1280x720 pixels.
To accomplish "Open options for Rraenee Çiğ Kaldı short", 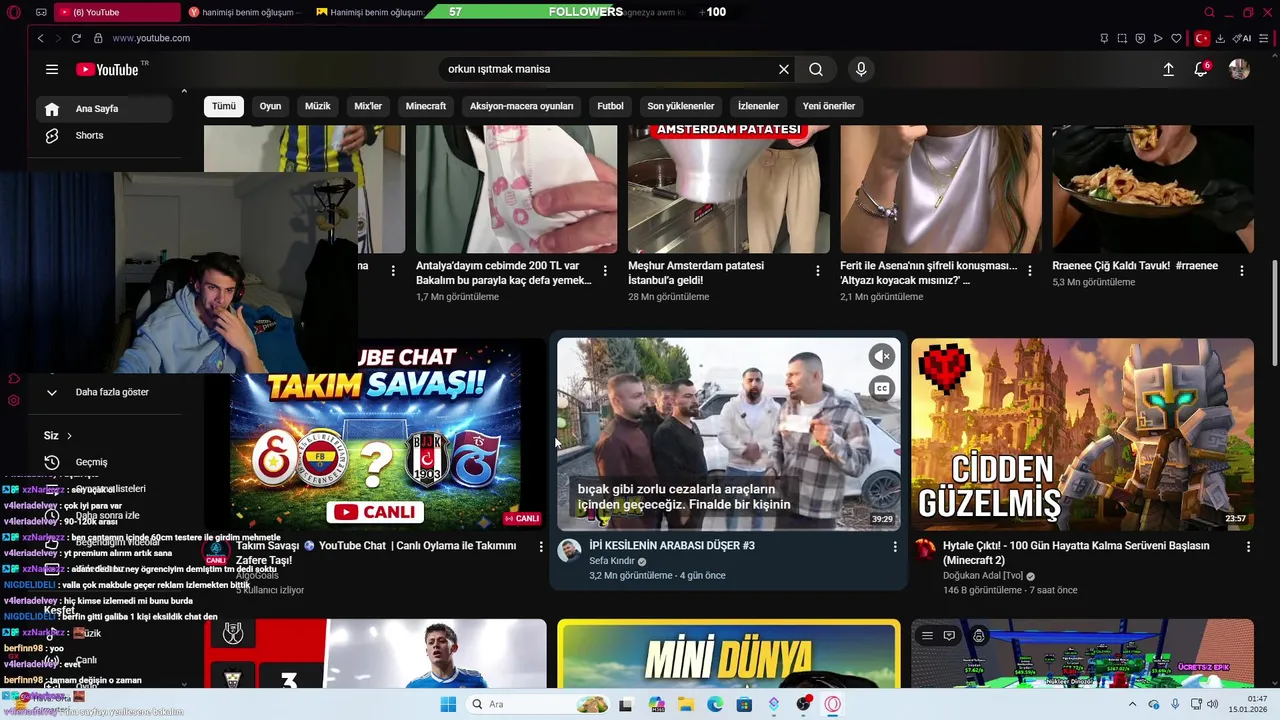I will [x=1242, y=271].
